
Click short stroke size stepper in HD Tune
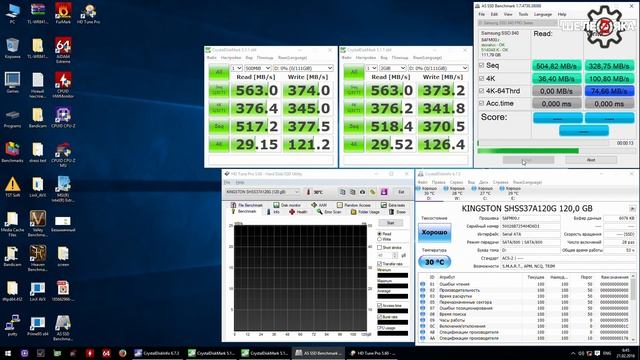coord(395,255)
